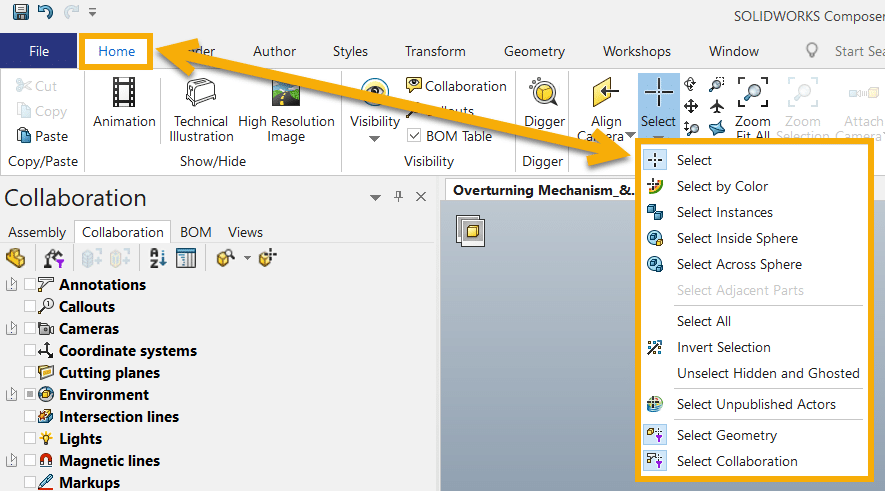Screen dimensions: 885x491
Task: Expand the Environment tree node
Action: 11,394
